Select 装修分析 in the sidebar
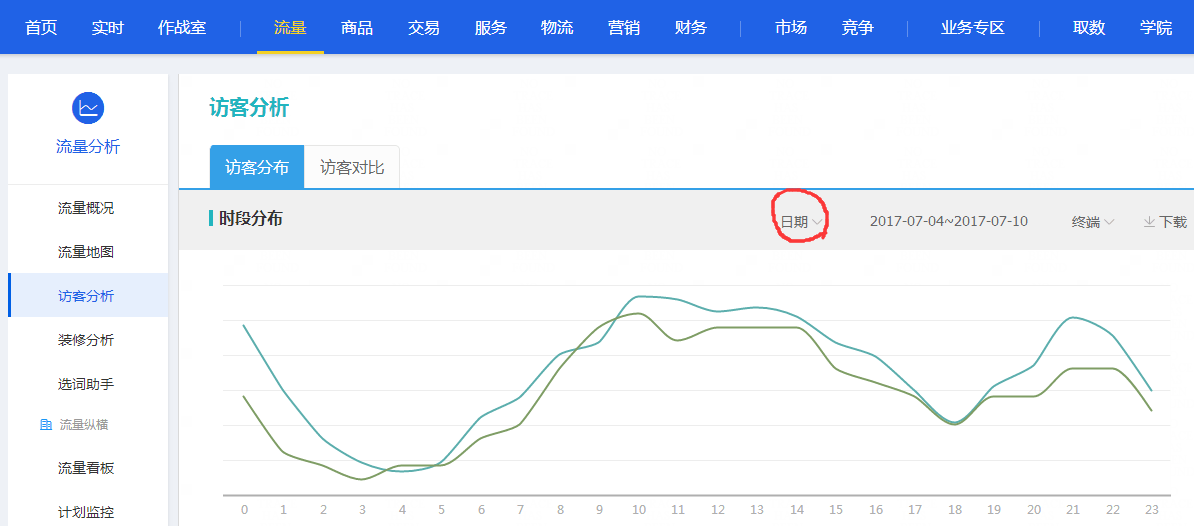Screen dimensions: 1194x526 [86, 340]
